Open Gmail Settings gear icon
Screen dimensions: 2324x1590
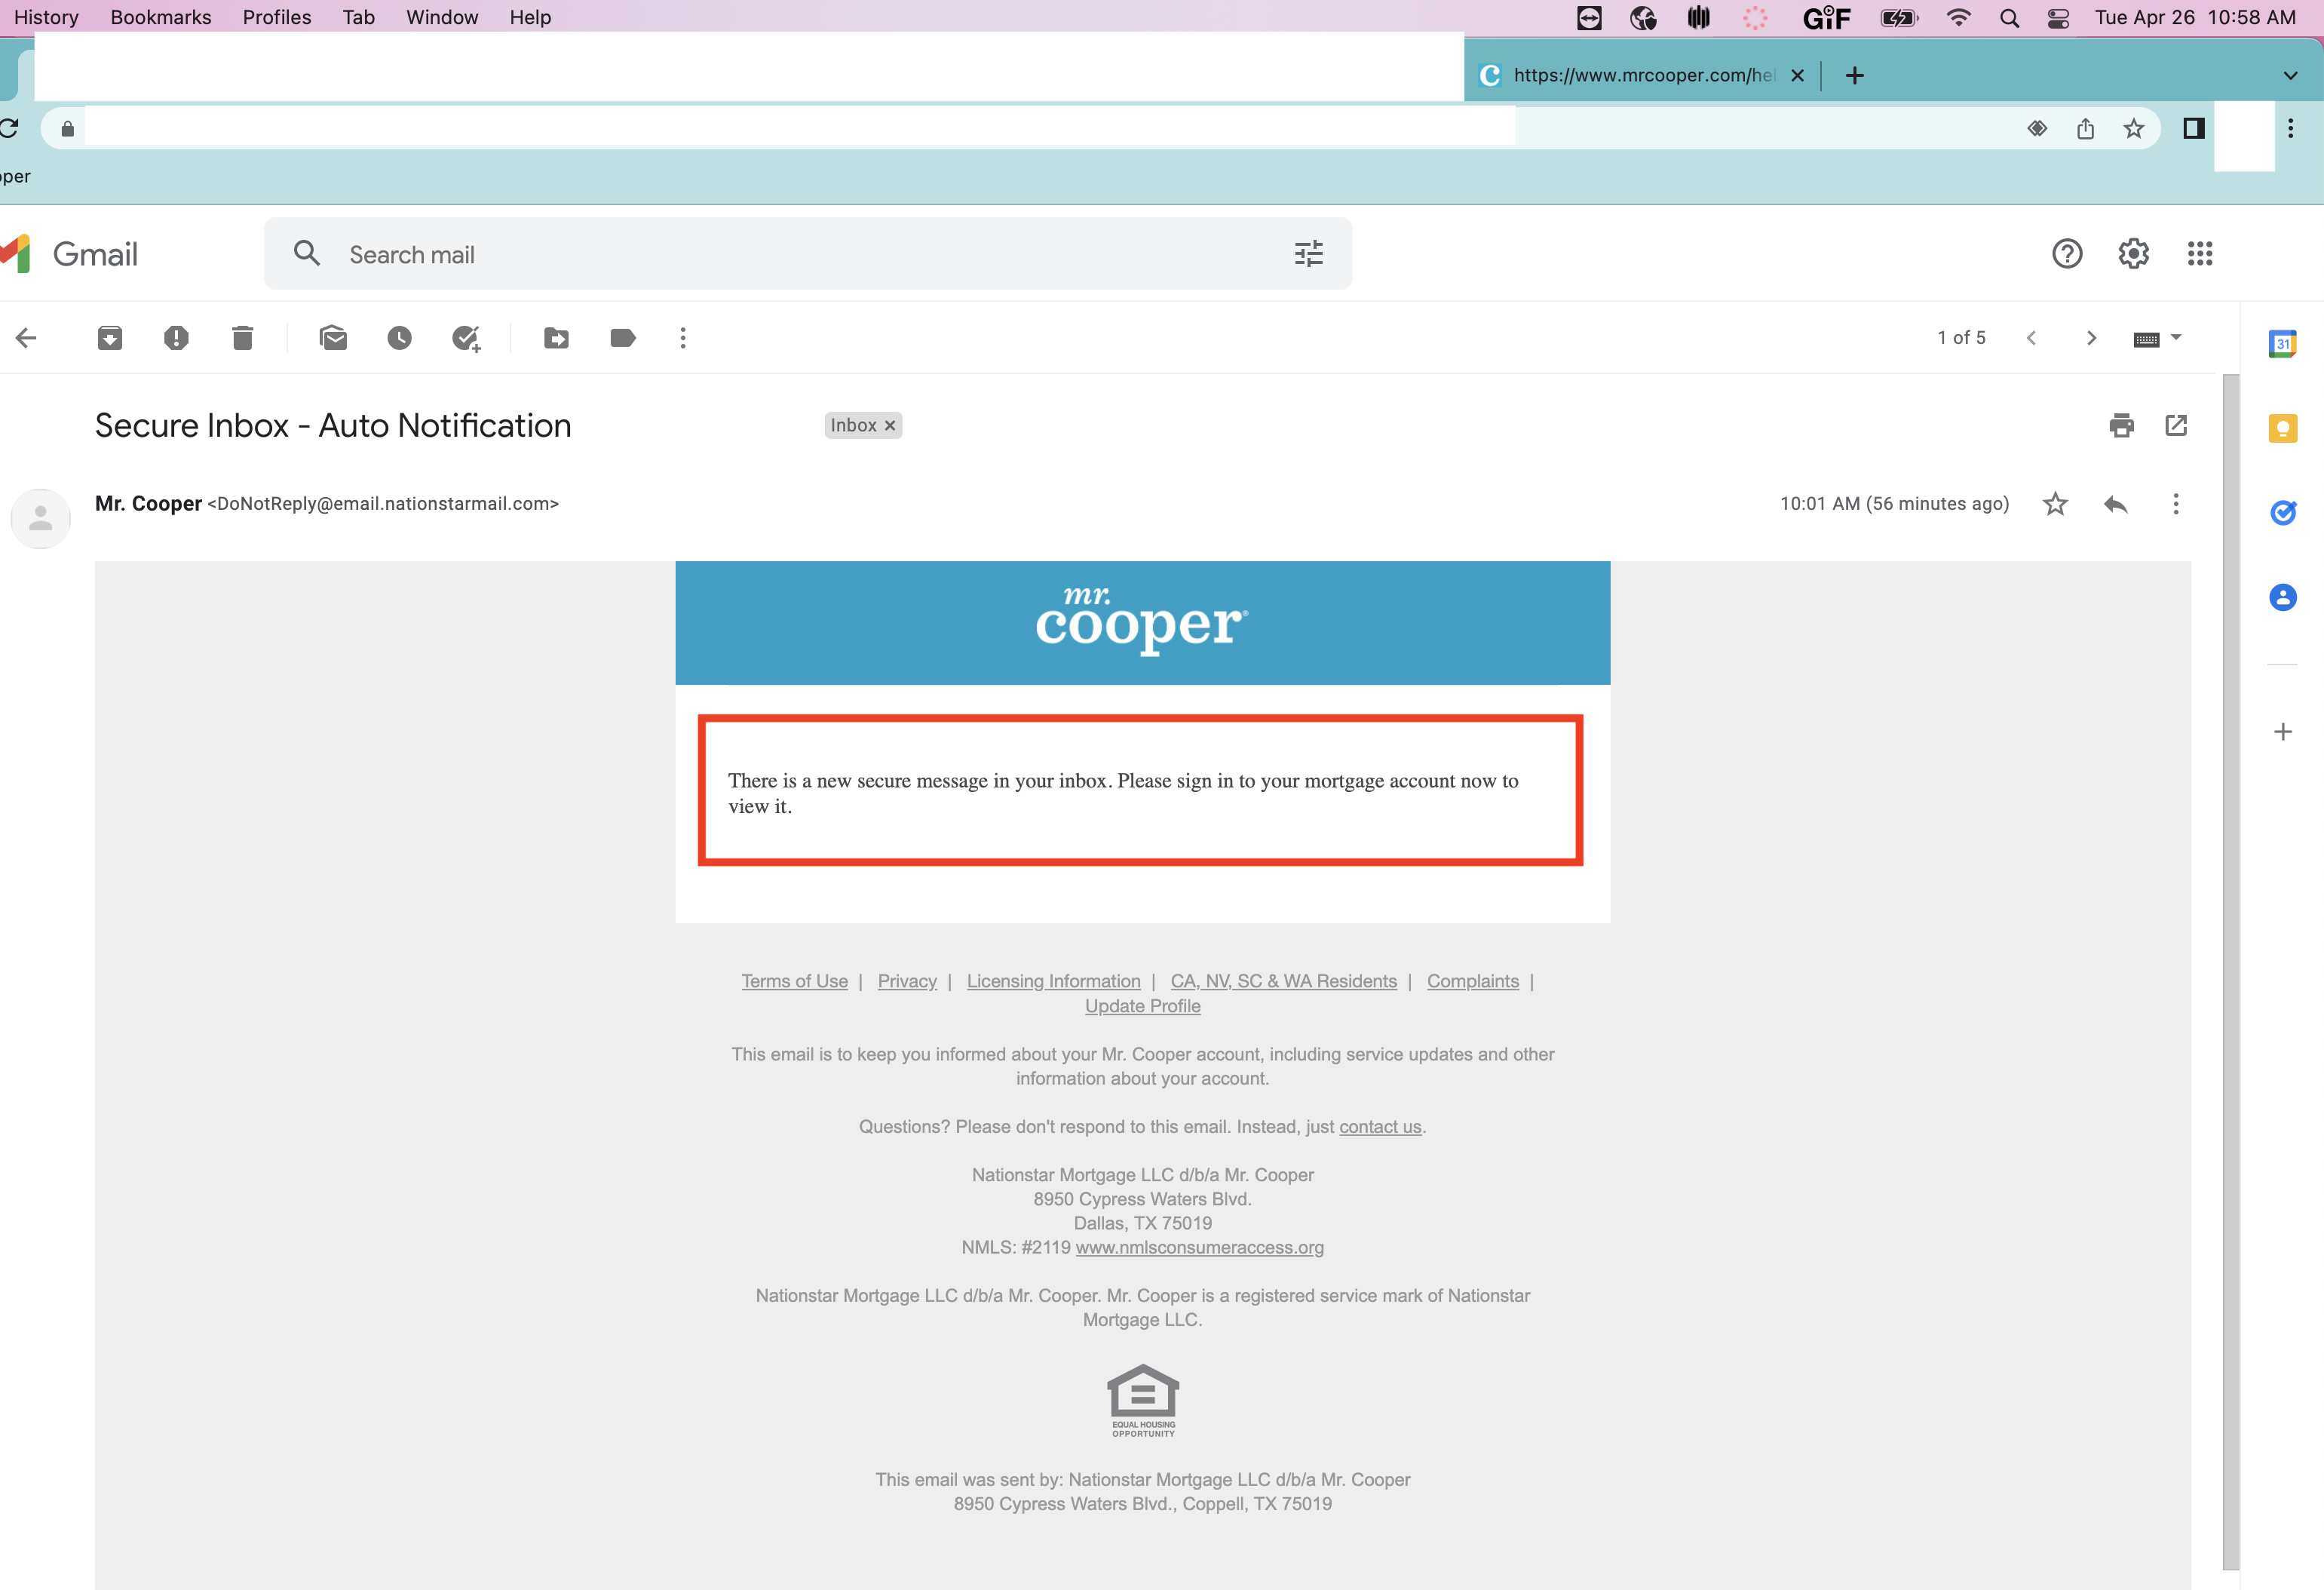point(2135,254)
